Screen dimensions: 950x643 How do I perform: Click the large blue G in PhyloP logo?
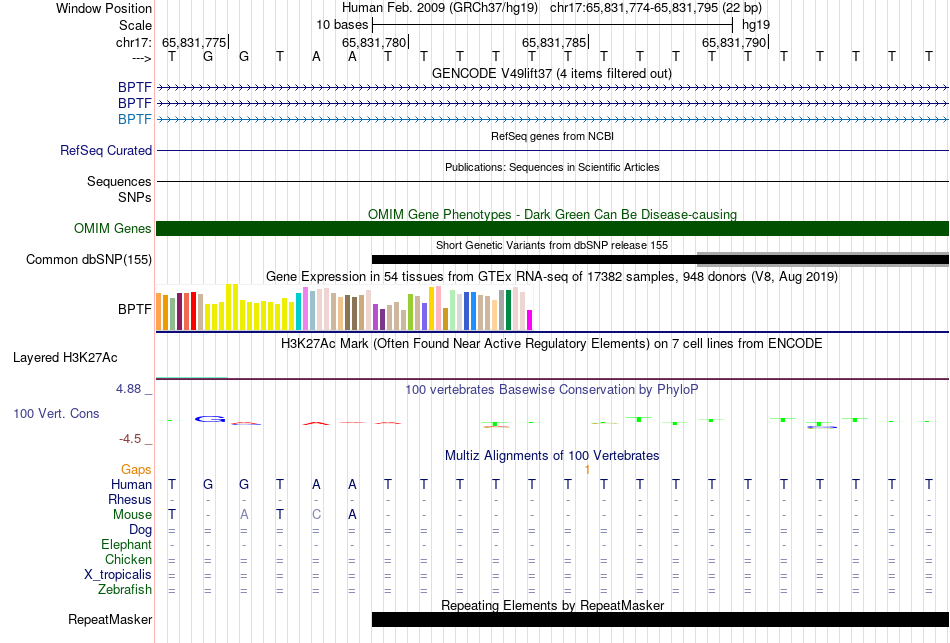click(210, 418)
